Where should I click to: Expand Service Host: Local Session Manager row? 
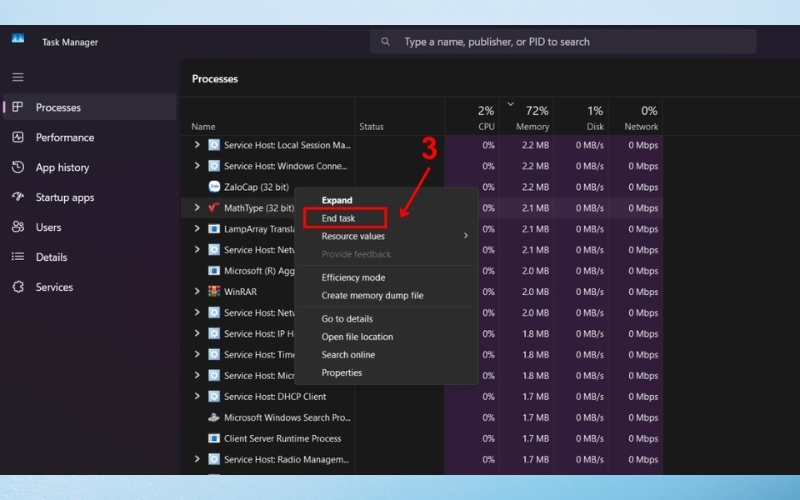pos(197,145)
